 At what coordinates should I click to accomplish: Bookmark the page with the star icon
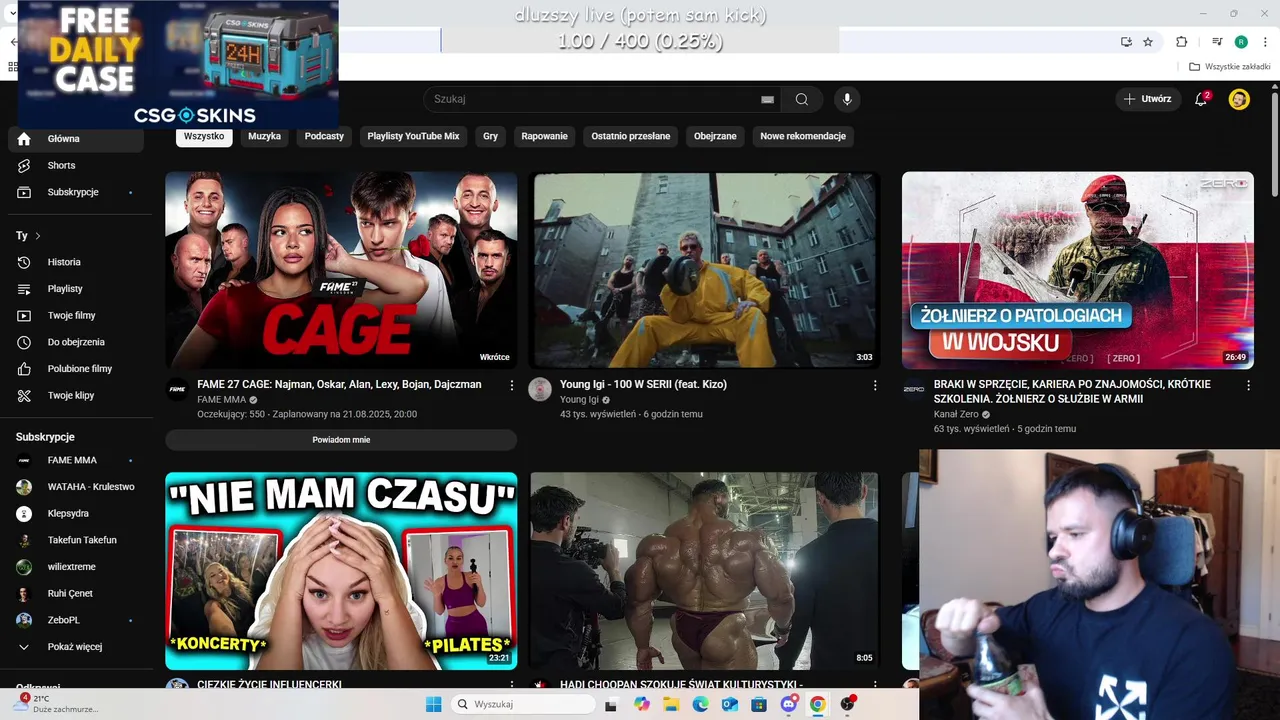coord(1148,42)
